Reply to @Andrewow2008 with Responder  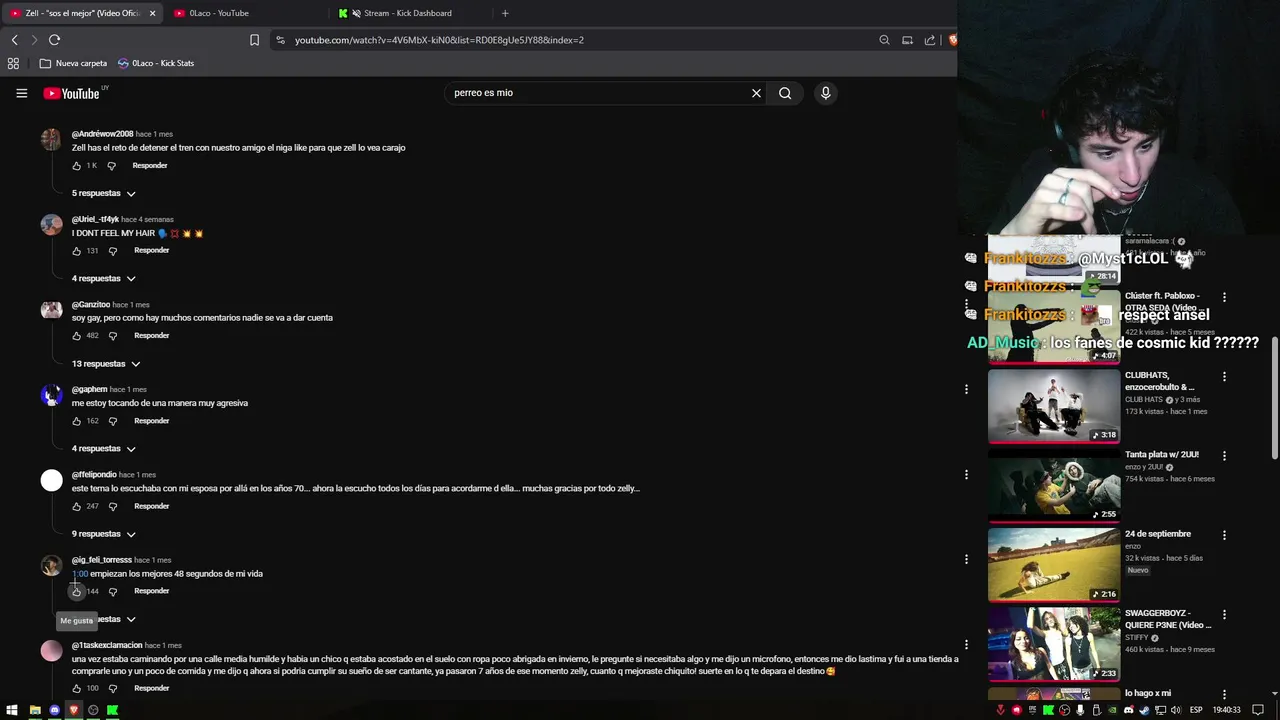click(150, 165)
